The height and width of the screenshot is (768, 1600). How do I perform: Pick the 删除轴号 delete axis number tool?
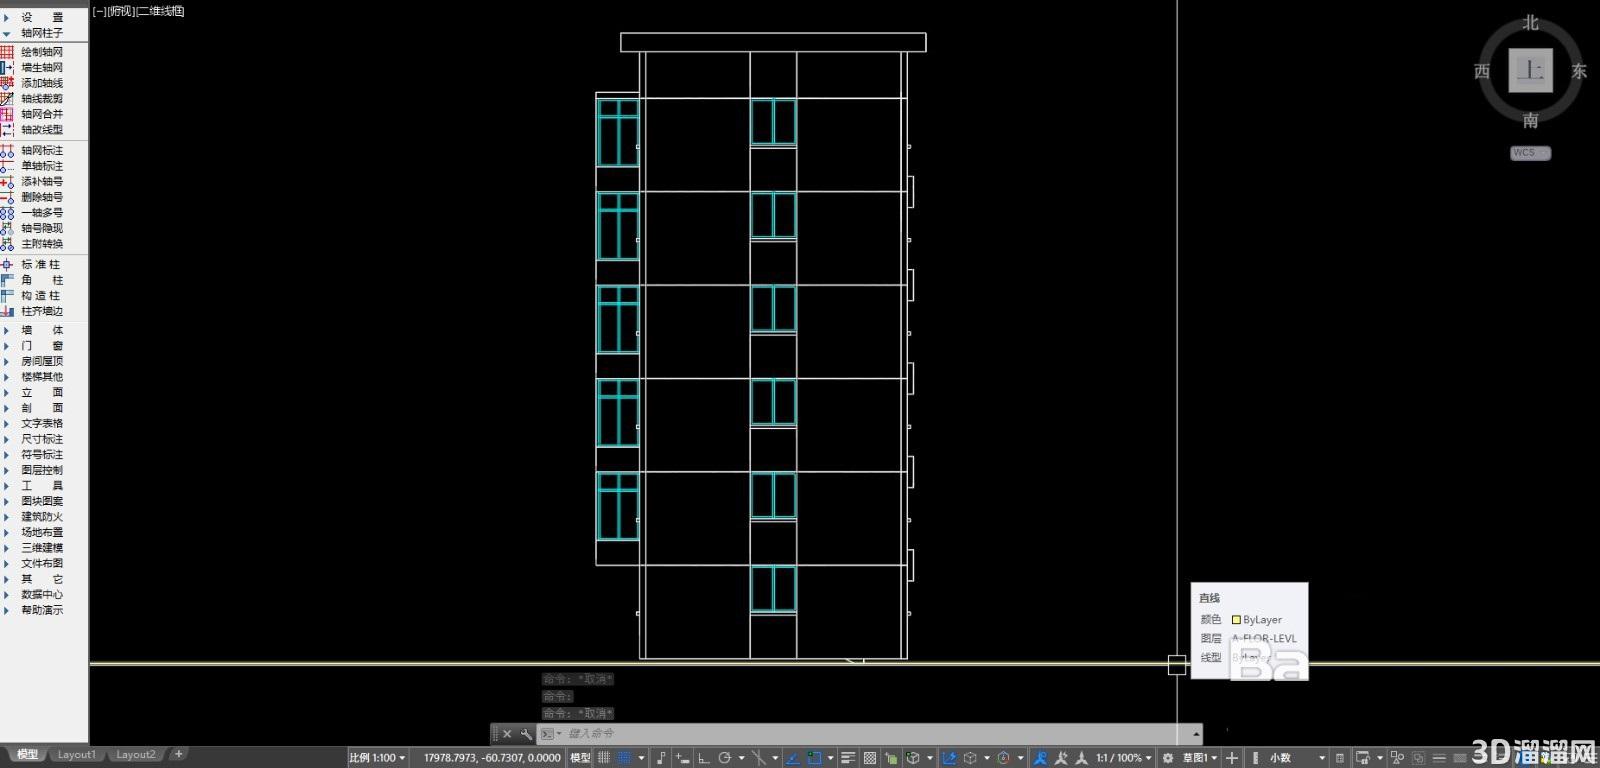[x=41, y=197]
